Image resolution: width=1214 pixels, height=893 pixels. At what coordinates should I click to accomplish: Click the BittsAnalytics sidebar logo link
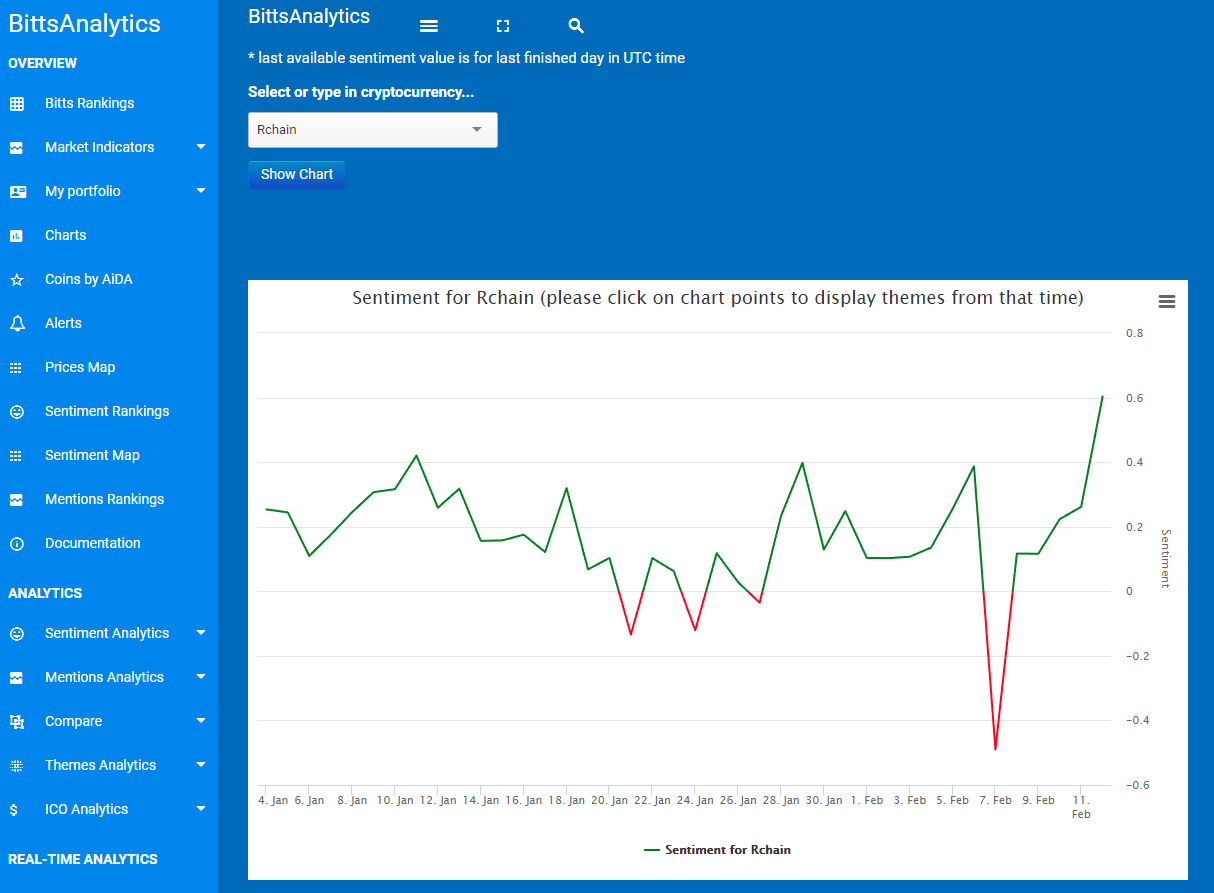click(84, 24)
